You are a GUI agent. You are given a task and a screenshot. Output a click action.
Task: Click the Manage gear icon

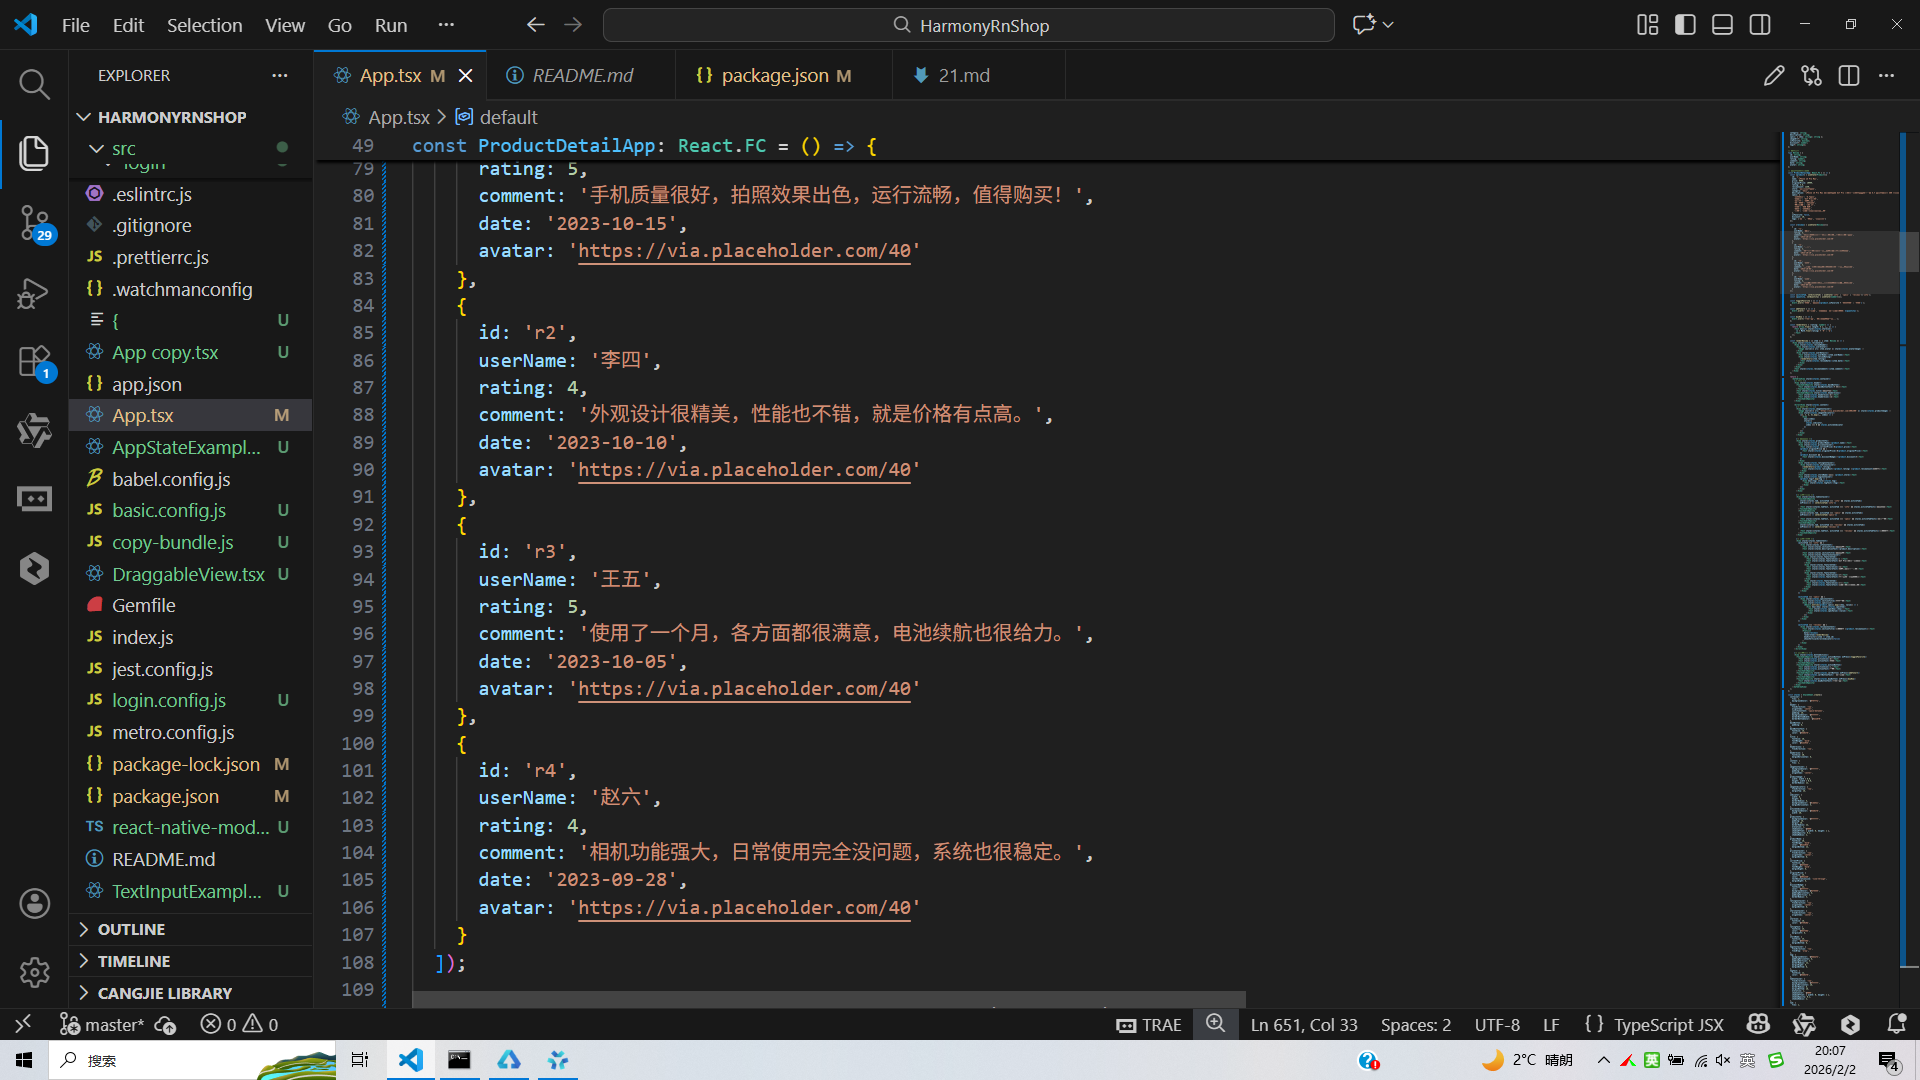pos(34,972)
